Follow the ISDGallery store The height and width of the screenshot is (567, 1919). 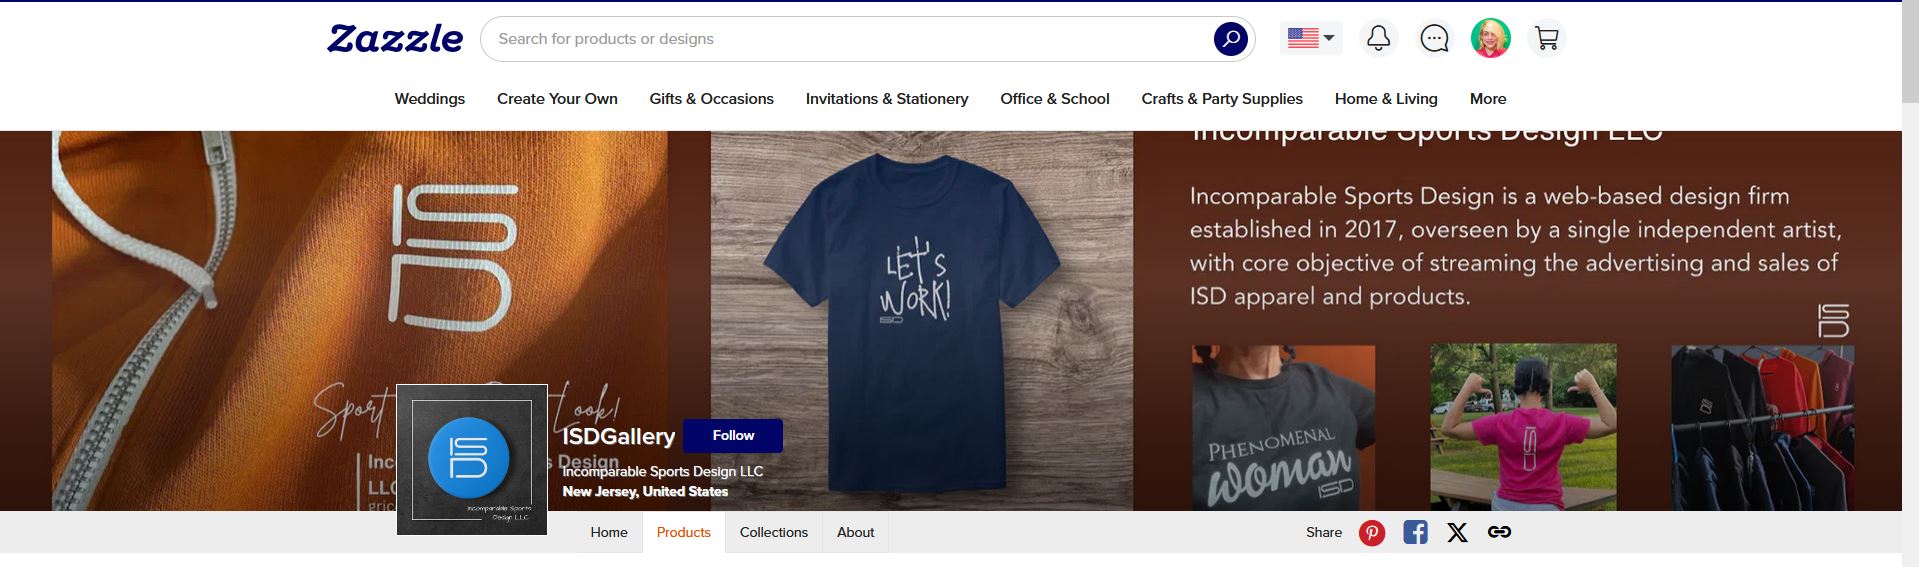(x=733, y=436)
